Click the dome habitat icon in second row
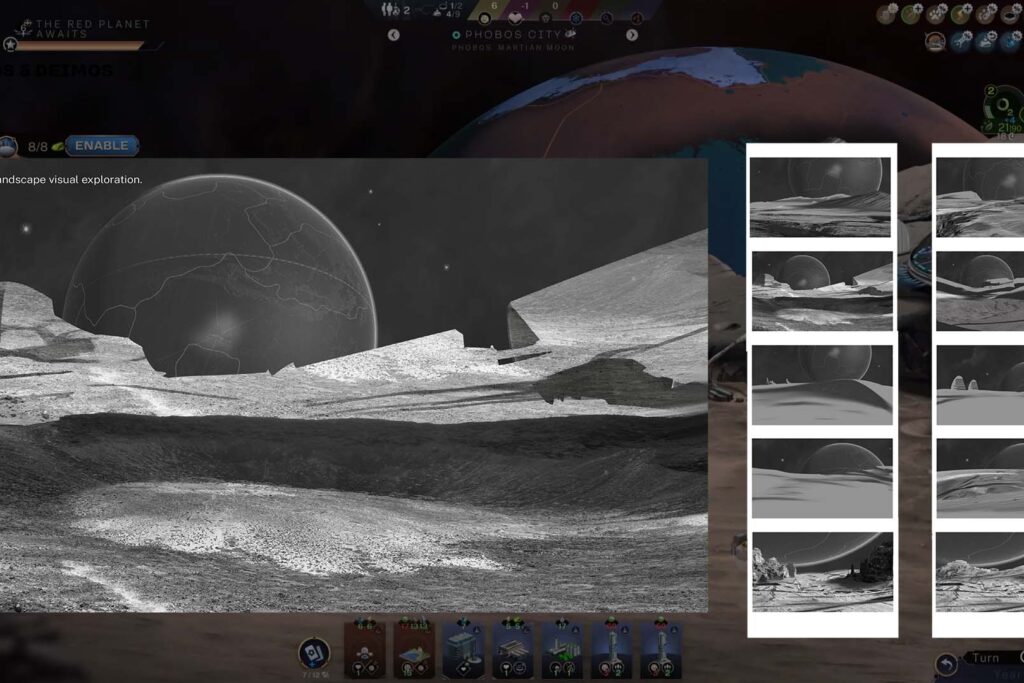The width and height of the screenshot is (1024, 683). pyautogui.click(x=936, y=42)
